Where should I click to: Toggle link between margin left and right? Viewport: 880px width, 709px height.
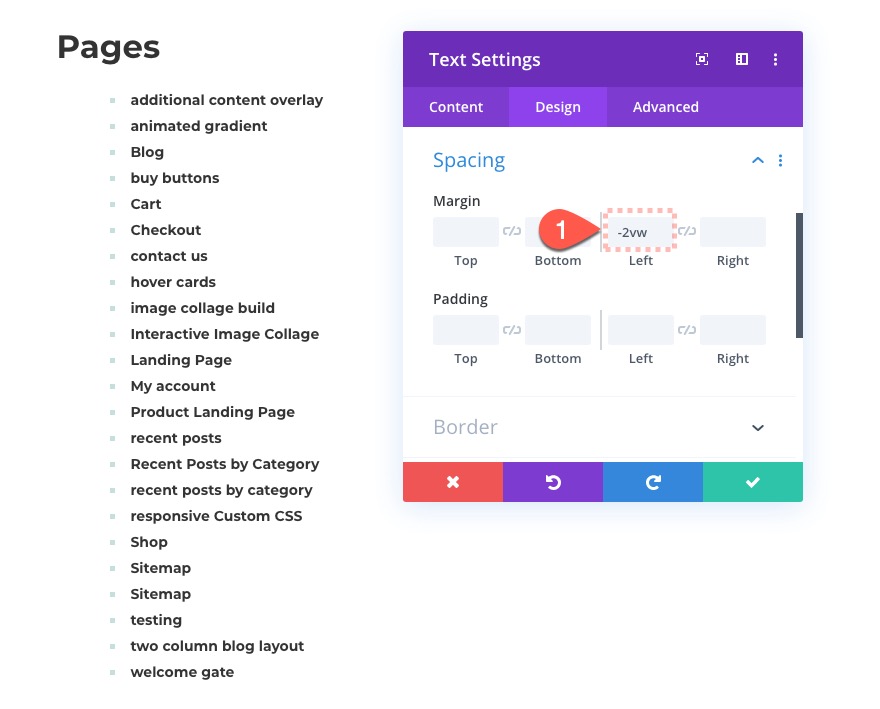tap(687, 231)
